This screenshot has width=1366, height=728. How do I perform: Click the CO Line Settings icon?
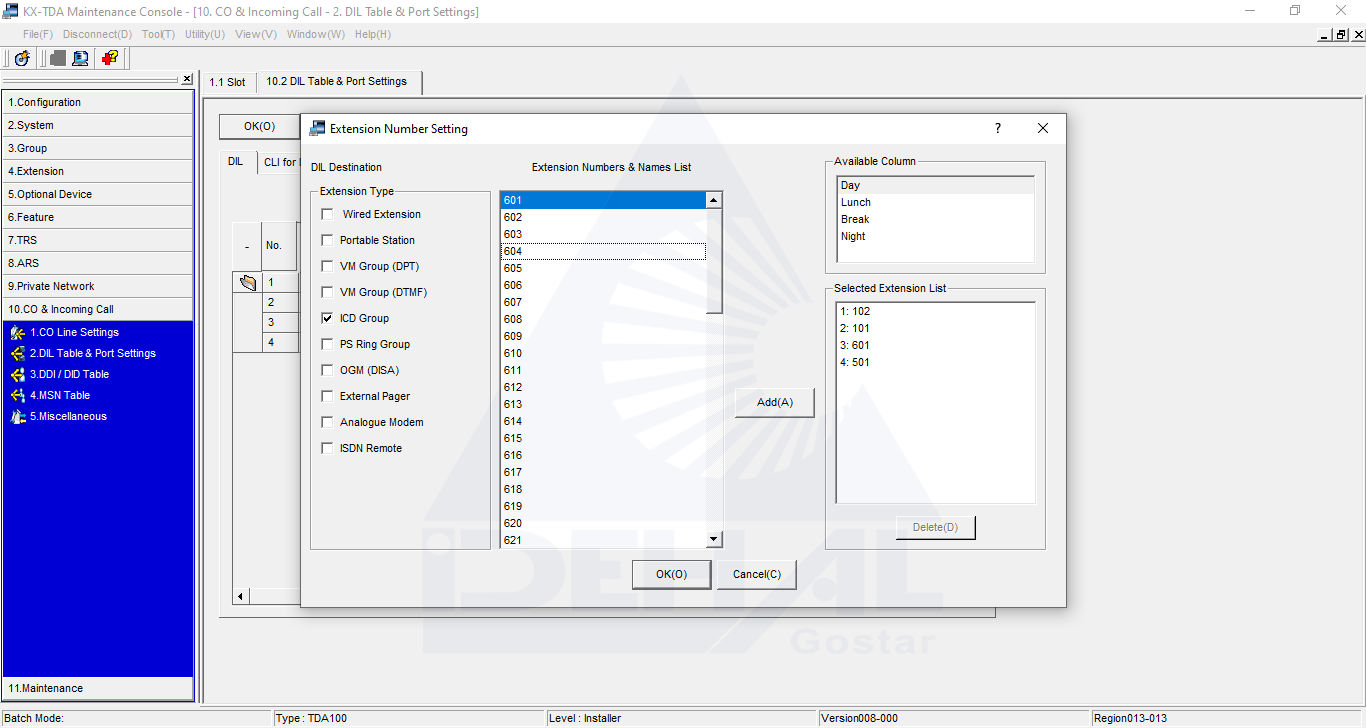tap(18, 332)
